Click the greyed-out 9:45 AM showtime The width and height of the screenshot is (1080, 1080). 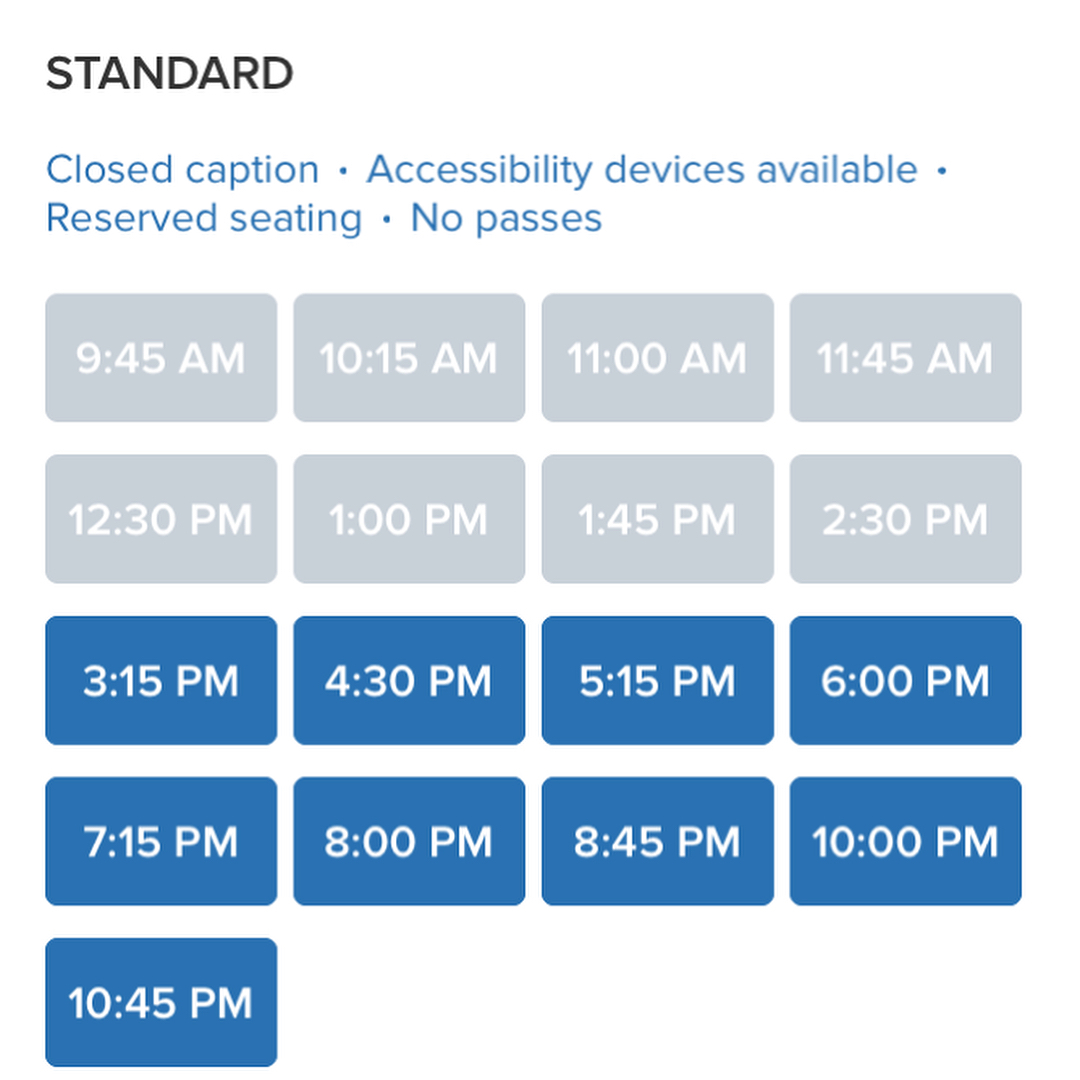(161, 358)
